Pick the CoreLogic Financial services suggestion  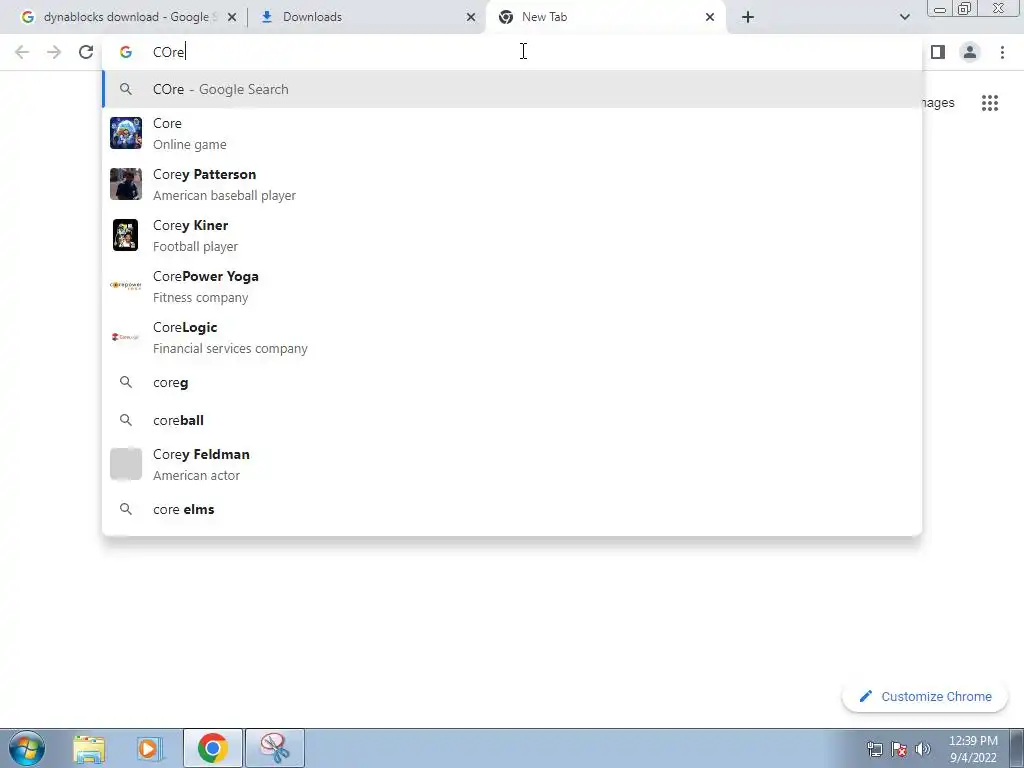tap(512, 337)
